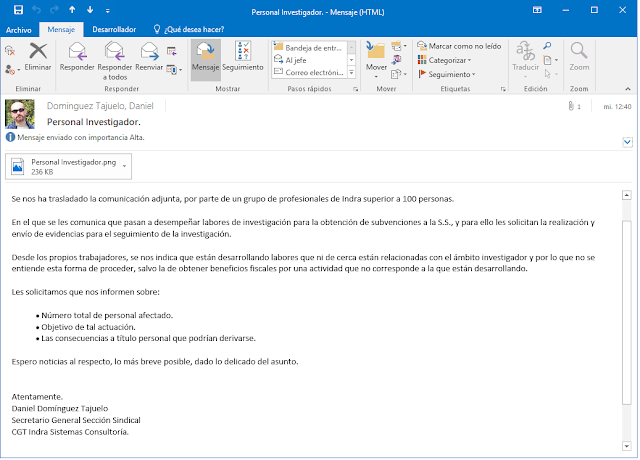Open the attachment options dropdown arrow
640x460 pixels.
coord(124,167)
